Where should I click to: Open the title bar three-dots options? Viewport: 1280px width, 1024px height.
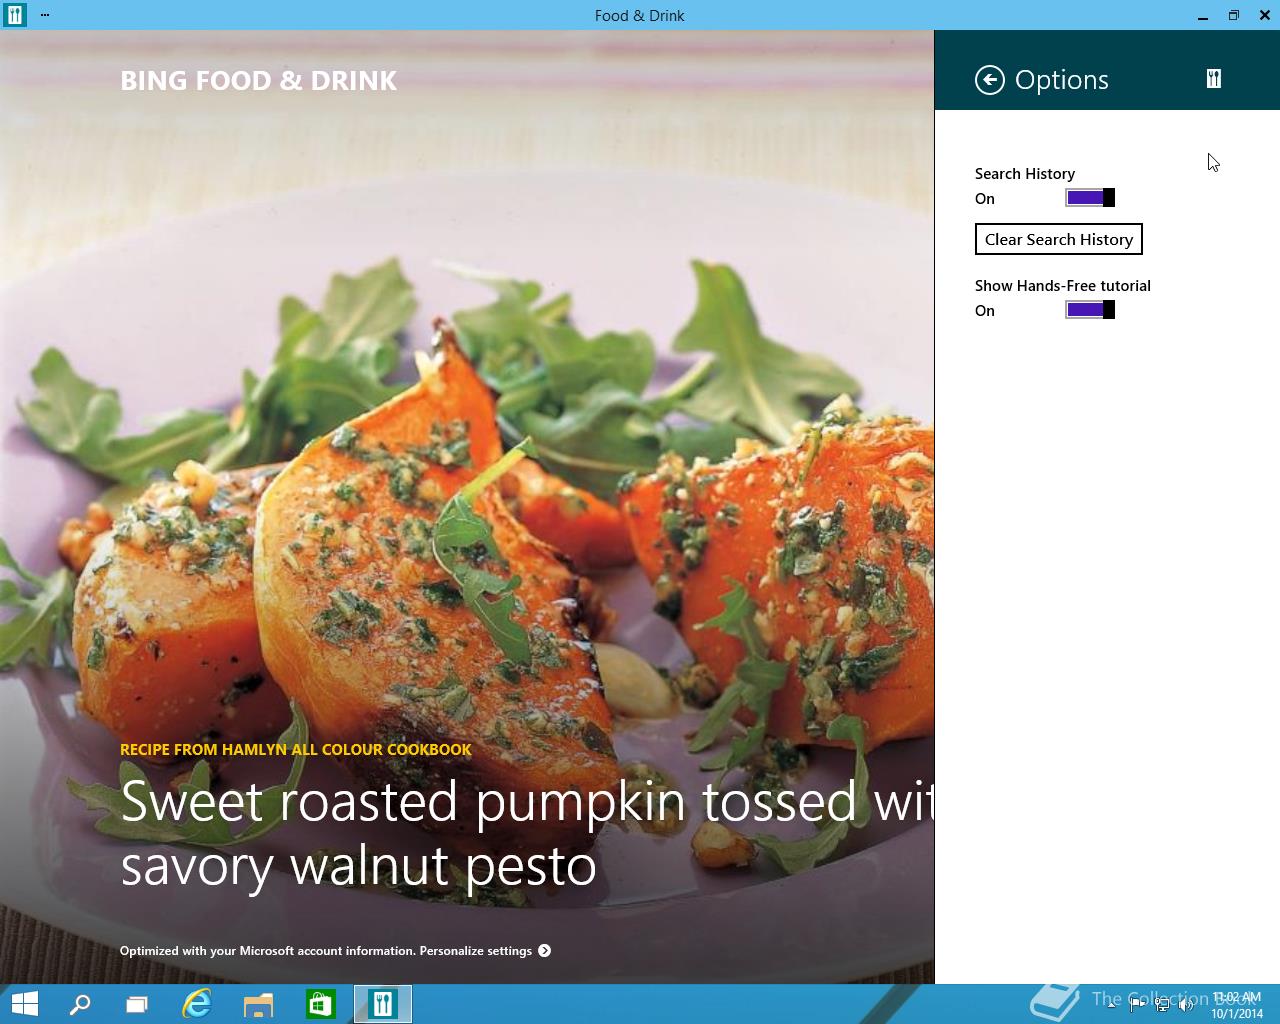45,15
